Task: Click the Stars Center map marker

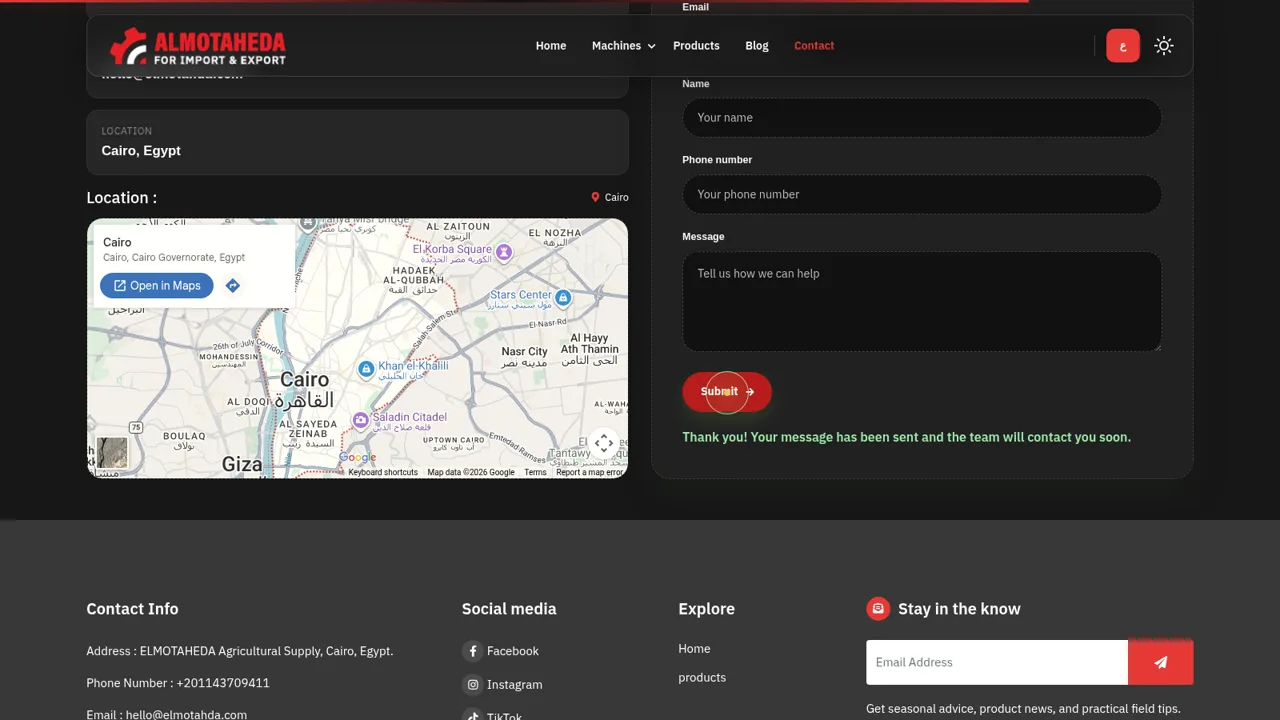Action: pos(563,298)
